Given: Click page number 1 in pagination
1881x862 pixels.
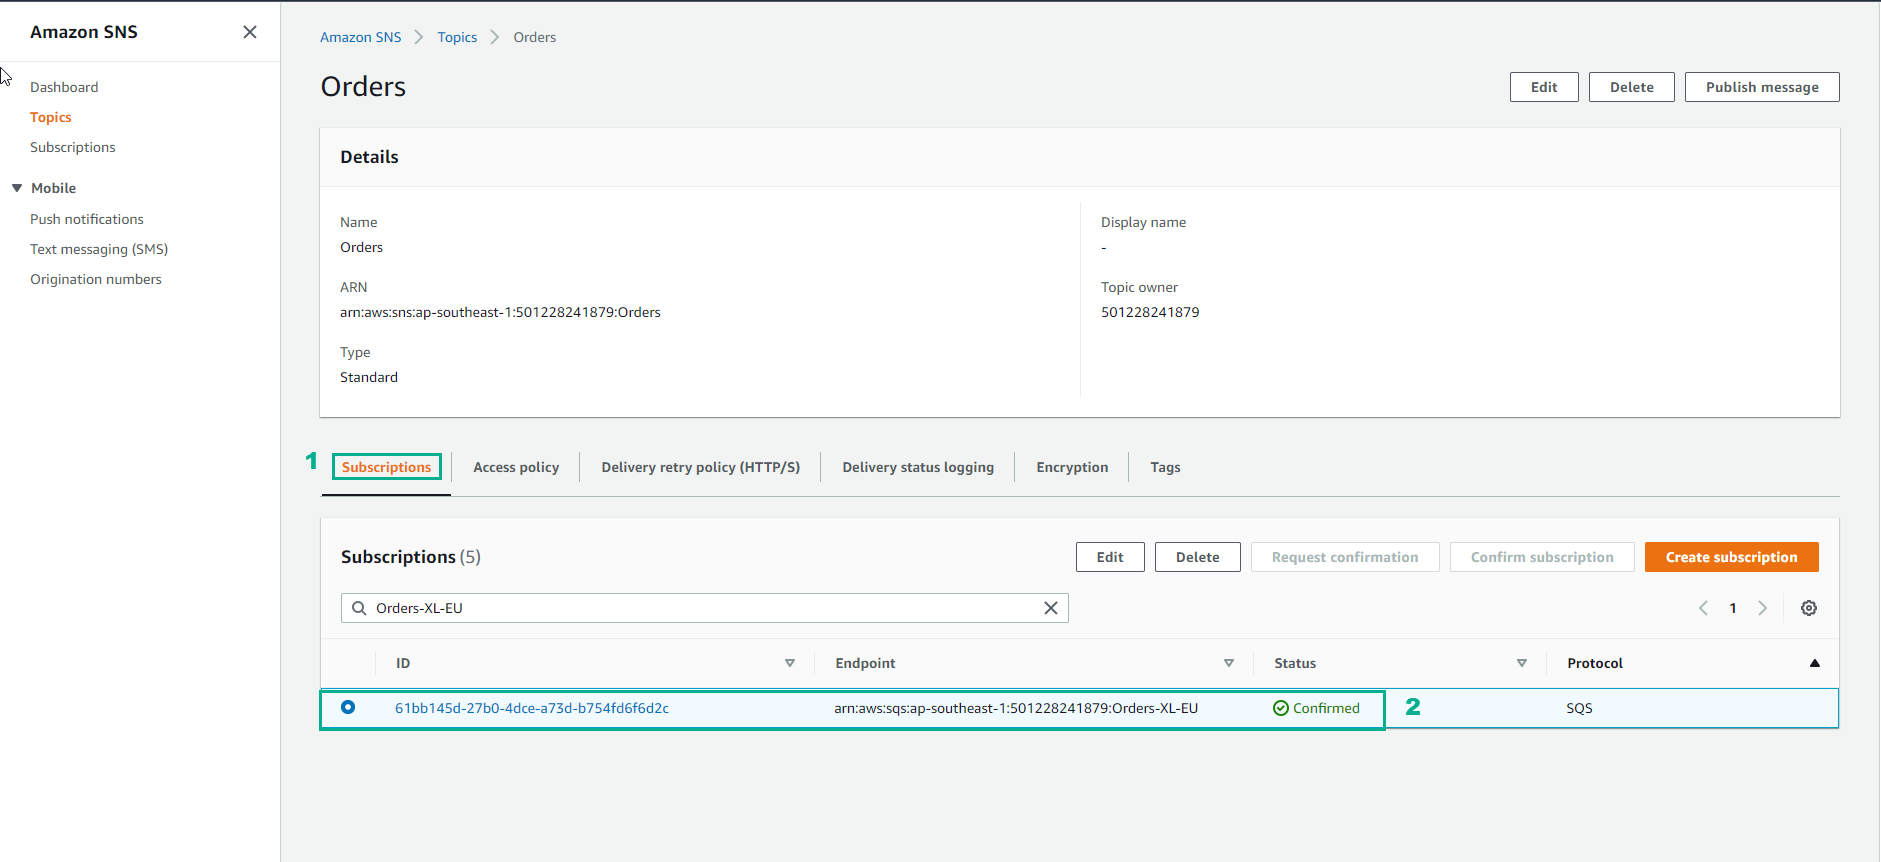Looking at the screenshot, I should (x=1733, y=608).
